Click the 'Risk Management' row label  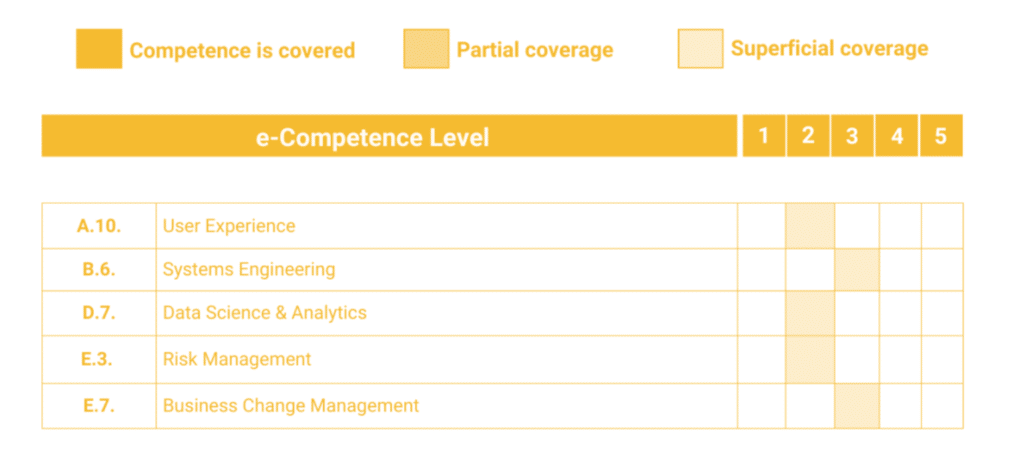237,359
